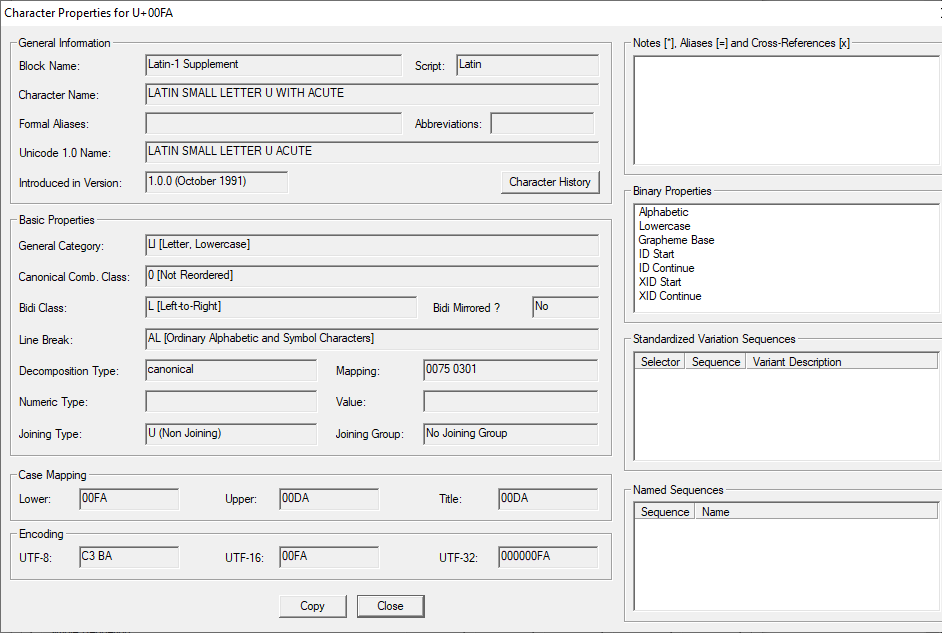Choose Grapheme Base property entry
Image resolution: width=942 pixels, height=633 pixels.
[x=676, y=240]
